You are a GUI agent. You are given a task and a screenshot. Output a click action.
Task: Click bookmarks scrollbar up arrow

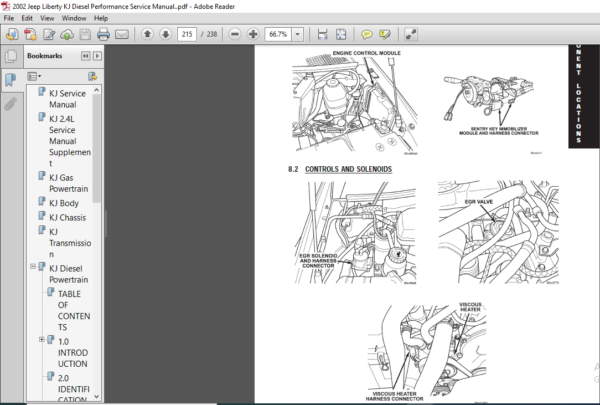tap(96, 90)
